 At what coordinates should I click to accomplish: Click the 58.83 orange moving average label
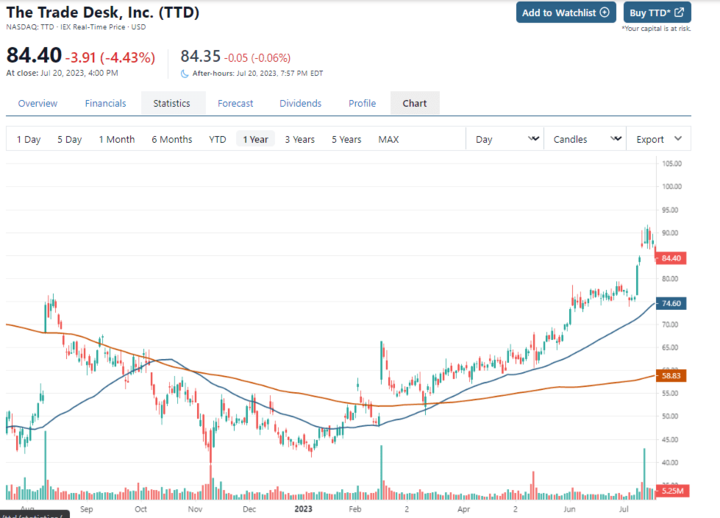pos(671,376)
